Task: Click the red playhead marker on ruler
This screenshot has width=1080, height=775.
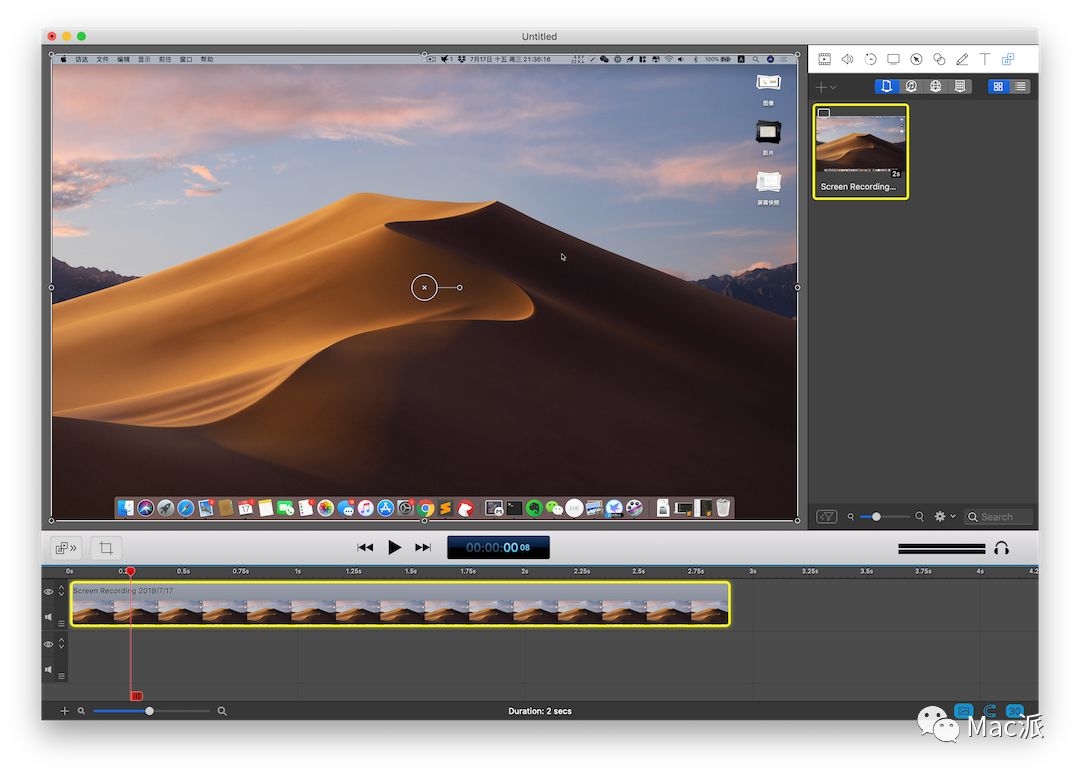Action: pyautogui.click(x=130, y=571)
